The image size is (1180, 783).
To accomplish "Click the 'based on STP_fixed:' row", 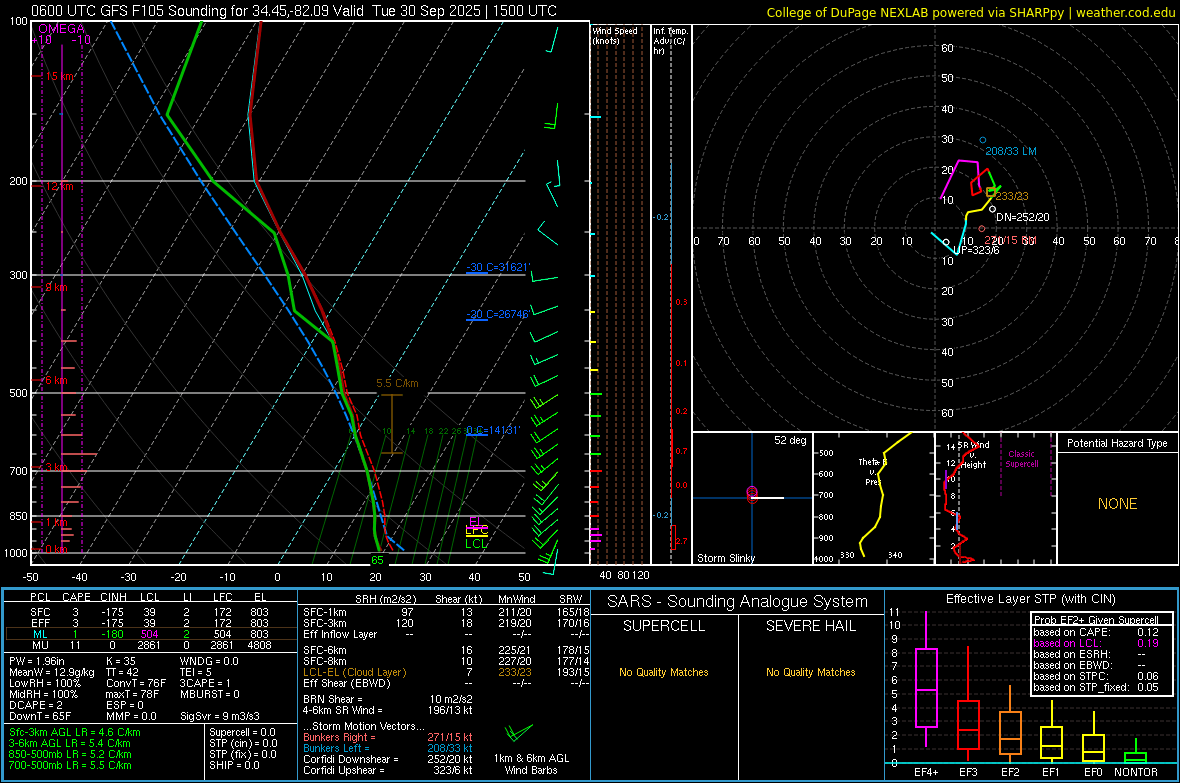I will click(1096, 687).
